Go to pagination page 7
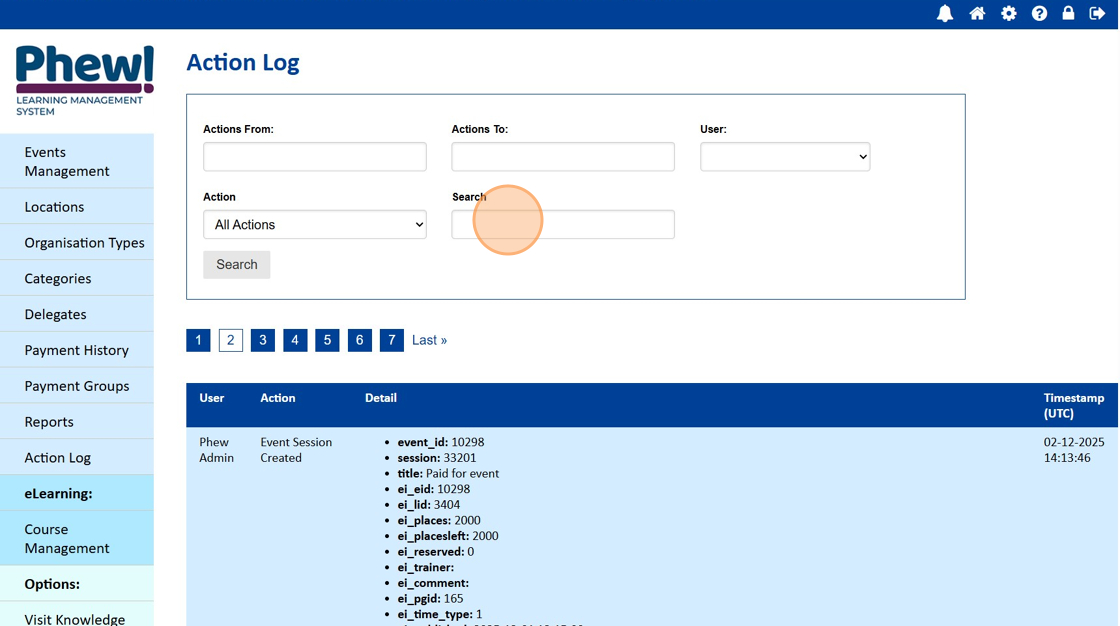1120x626 pixels. (391, 340)
